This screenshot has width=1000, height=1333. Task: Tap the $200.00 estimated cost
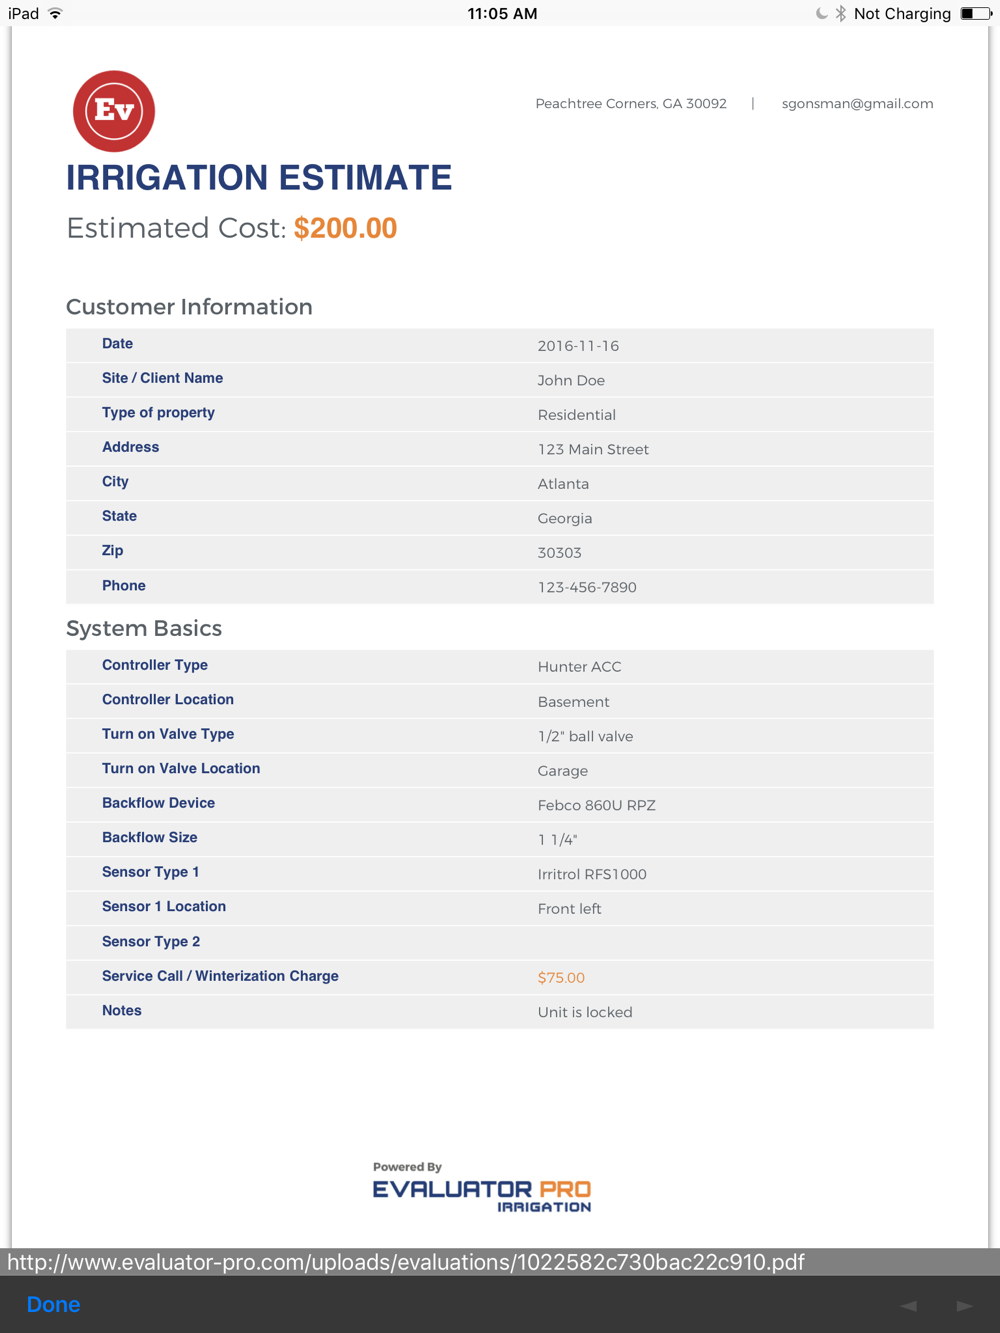coord(345,228)
